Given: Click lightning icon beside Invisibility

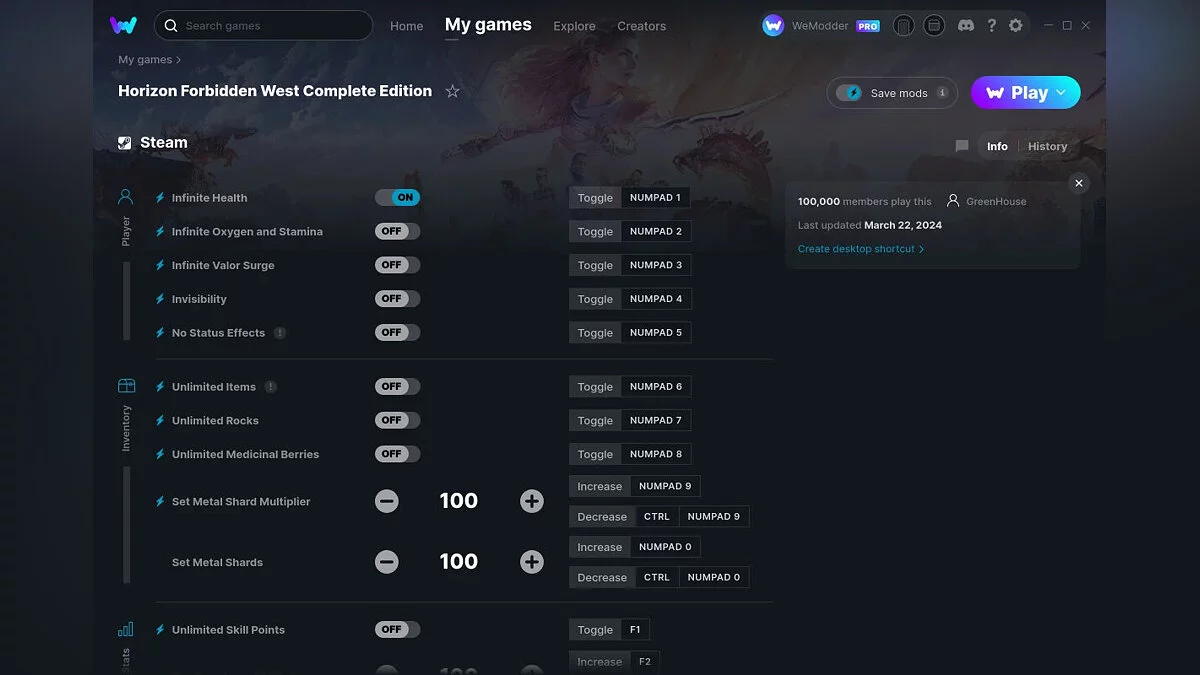Looking at the screenshot, I should pos(160,299).
